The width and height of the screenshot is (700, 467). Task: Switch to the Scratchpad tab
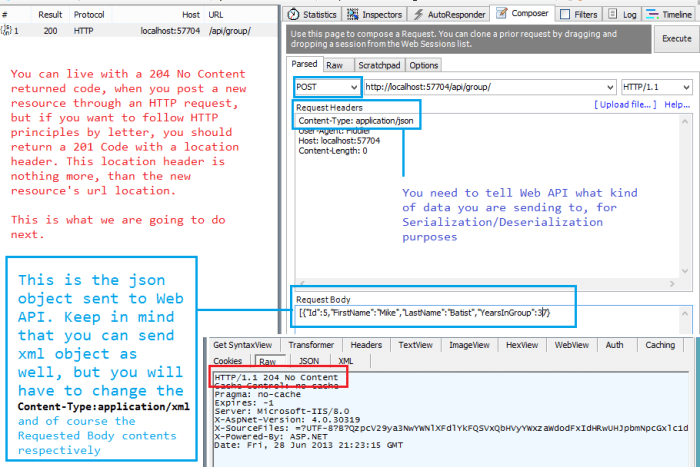[378, 65]
